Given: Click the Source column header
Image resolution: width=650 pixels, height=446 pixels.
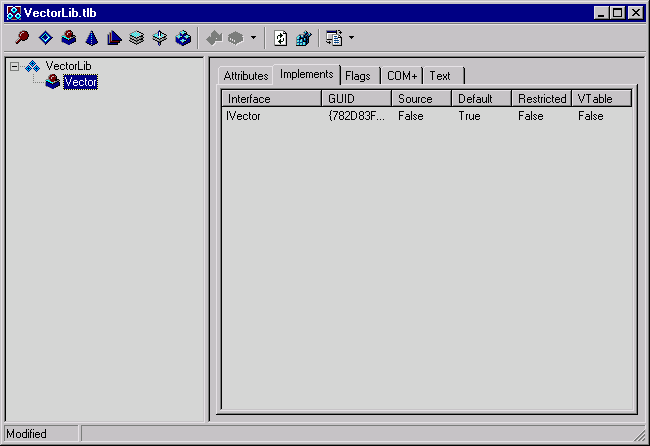Looking at the screenshot, I should click(x=422, y=99).
